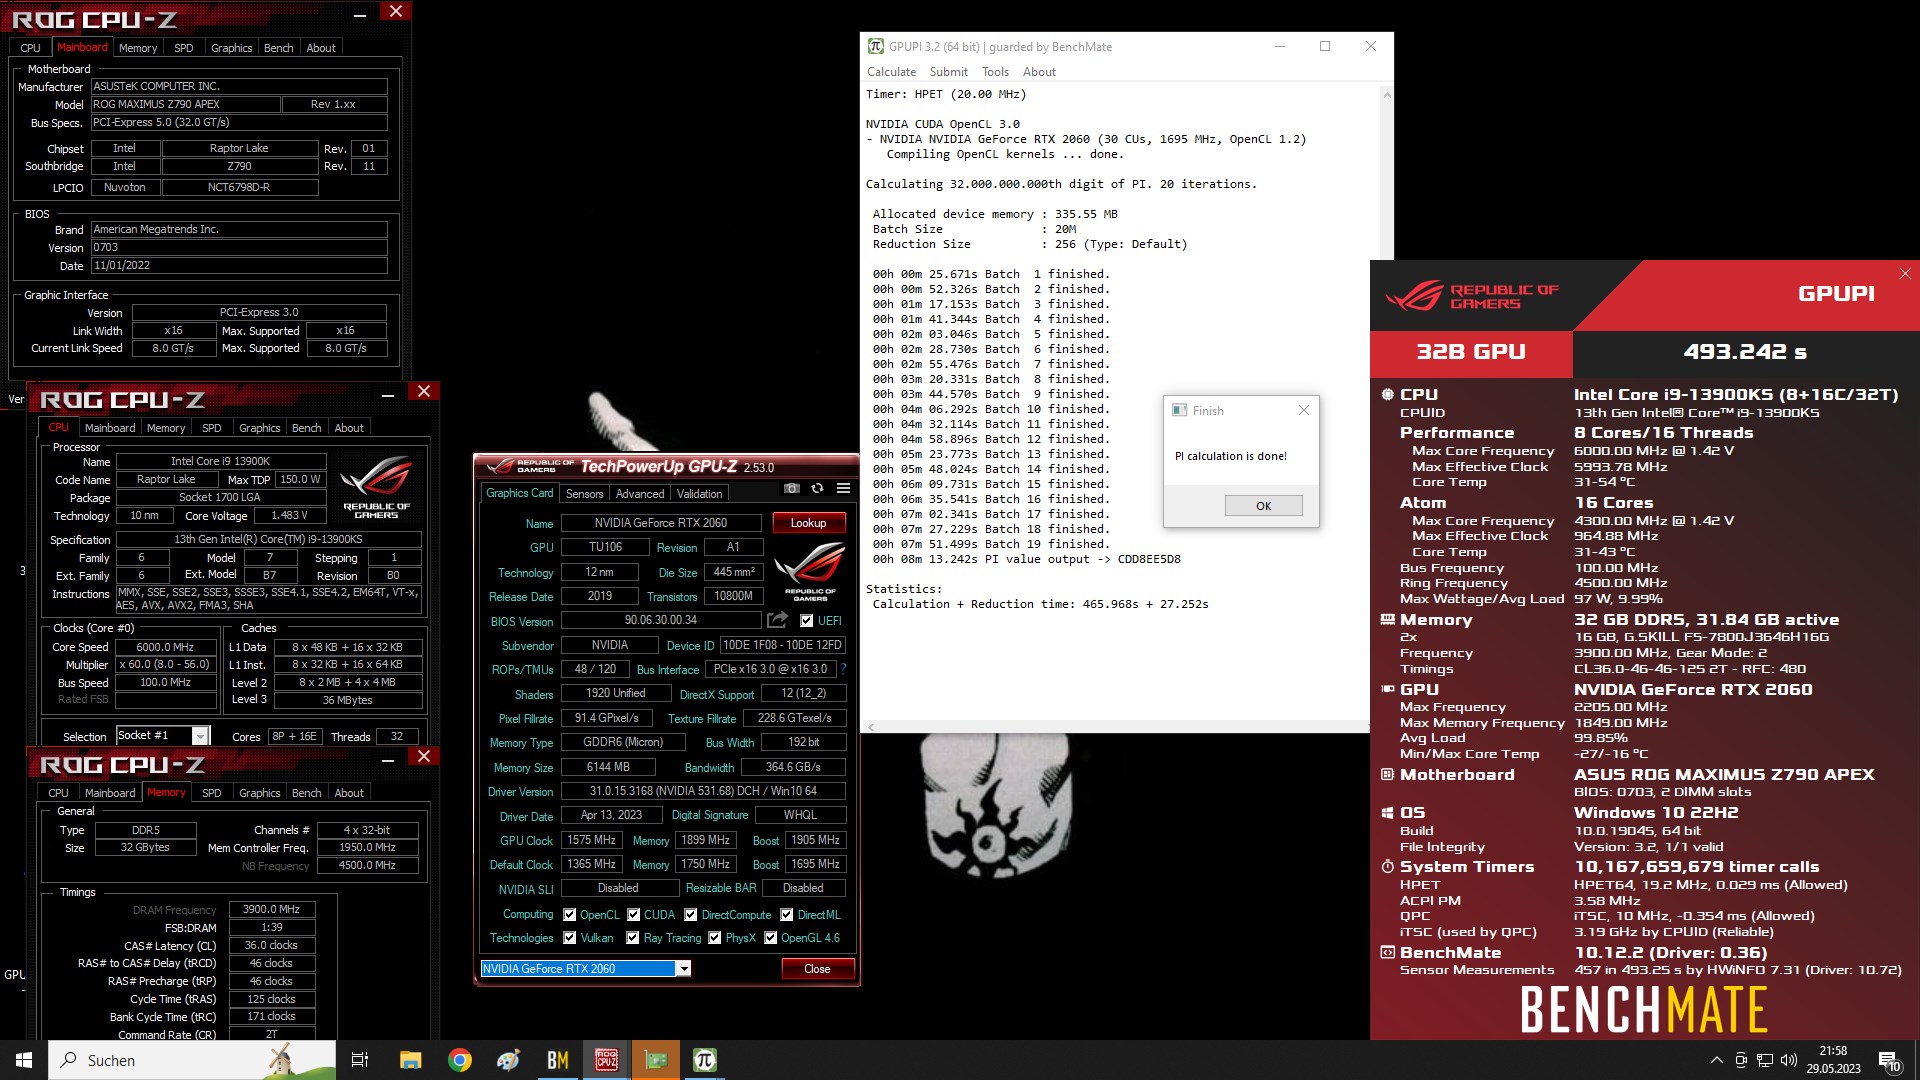Image resolution: width=1920 pixels, height=1080 pixels.
Task: Open SPD tab in top CPU-Z window
Action: click(183, 47)
